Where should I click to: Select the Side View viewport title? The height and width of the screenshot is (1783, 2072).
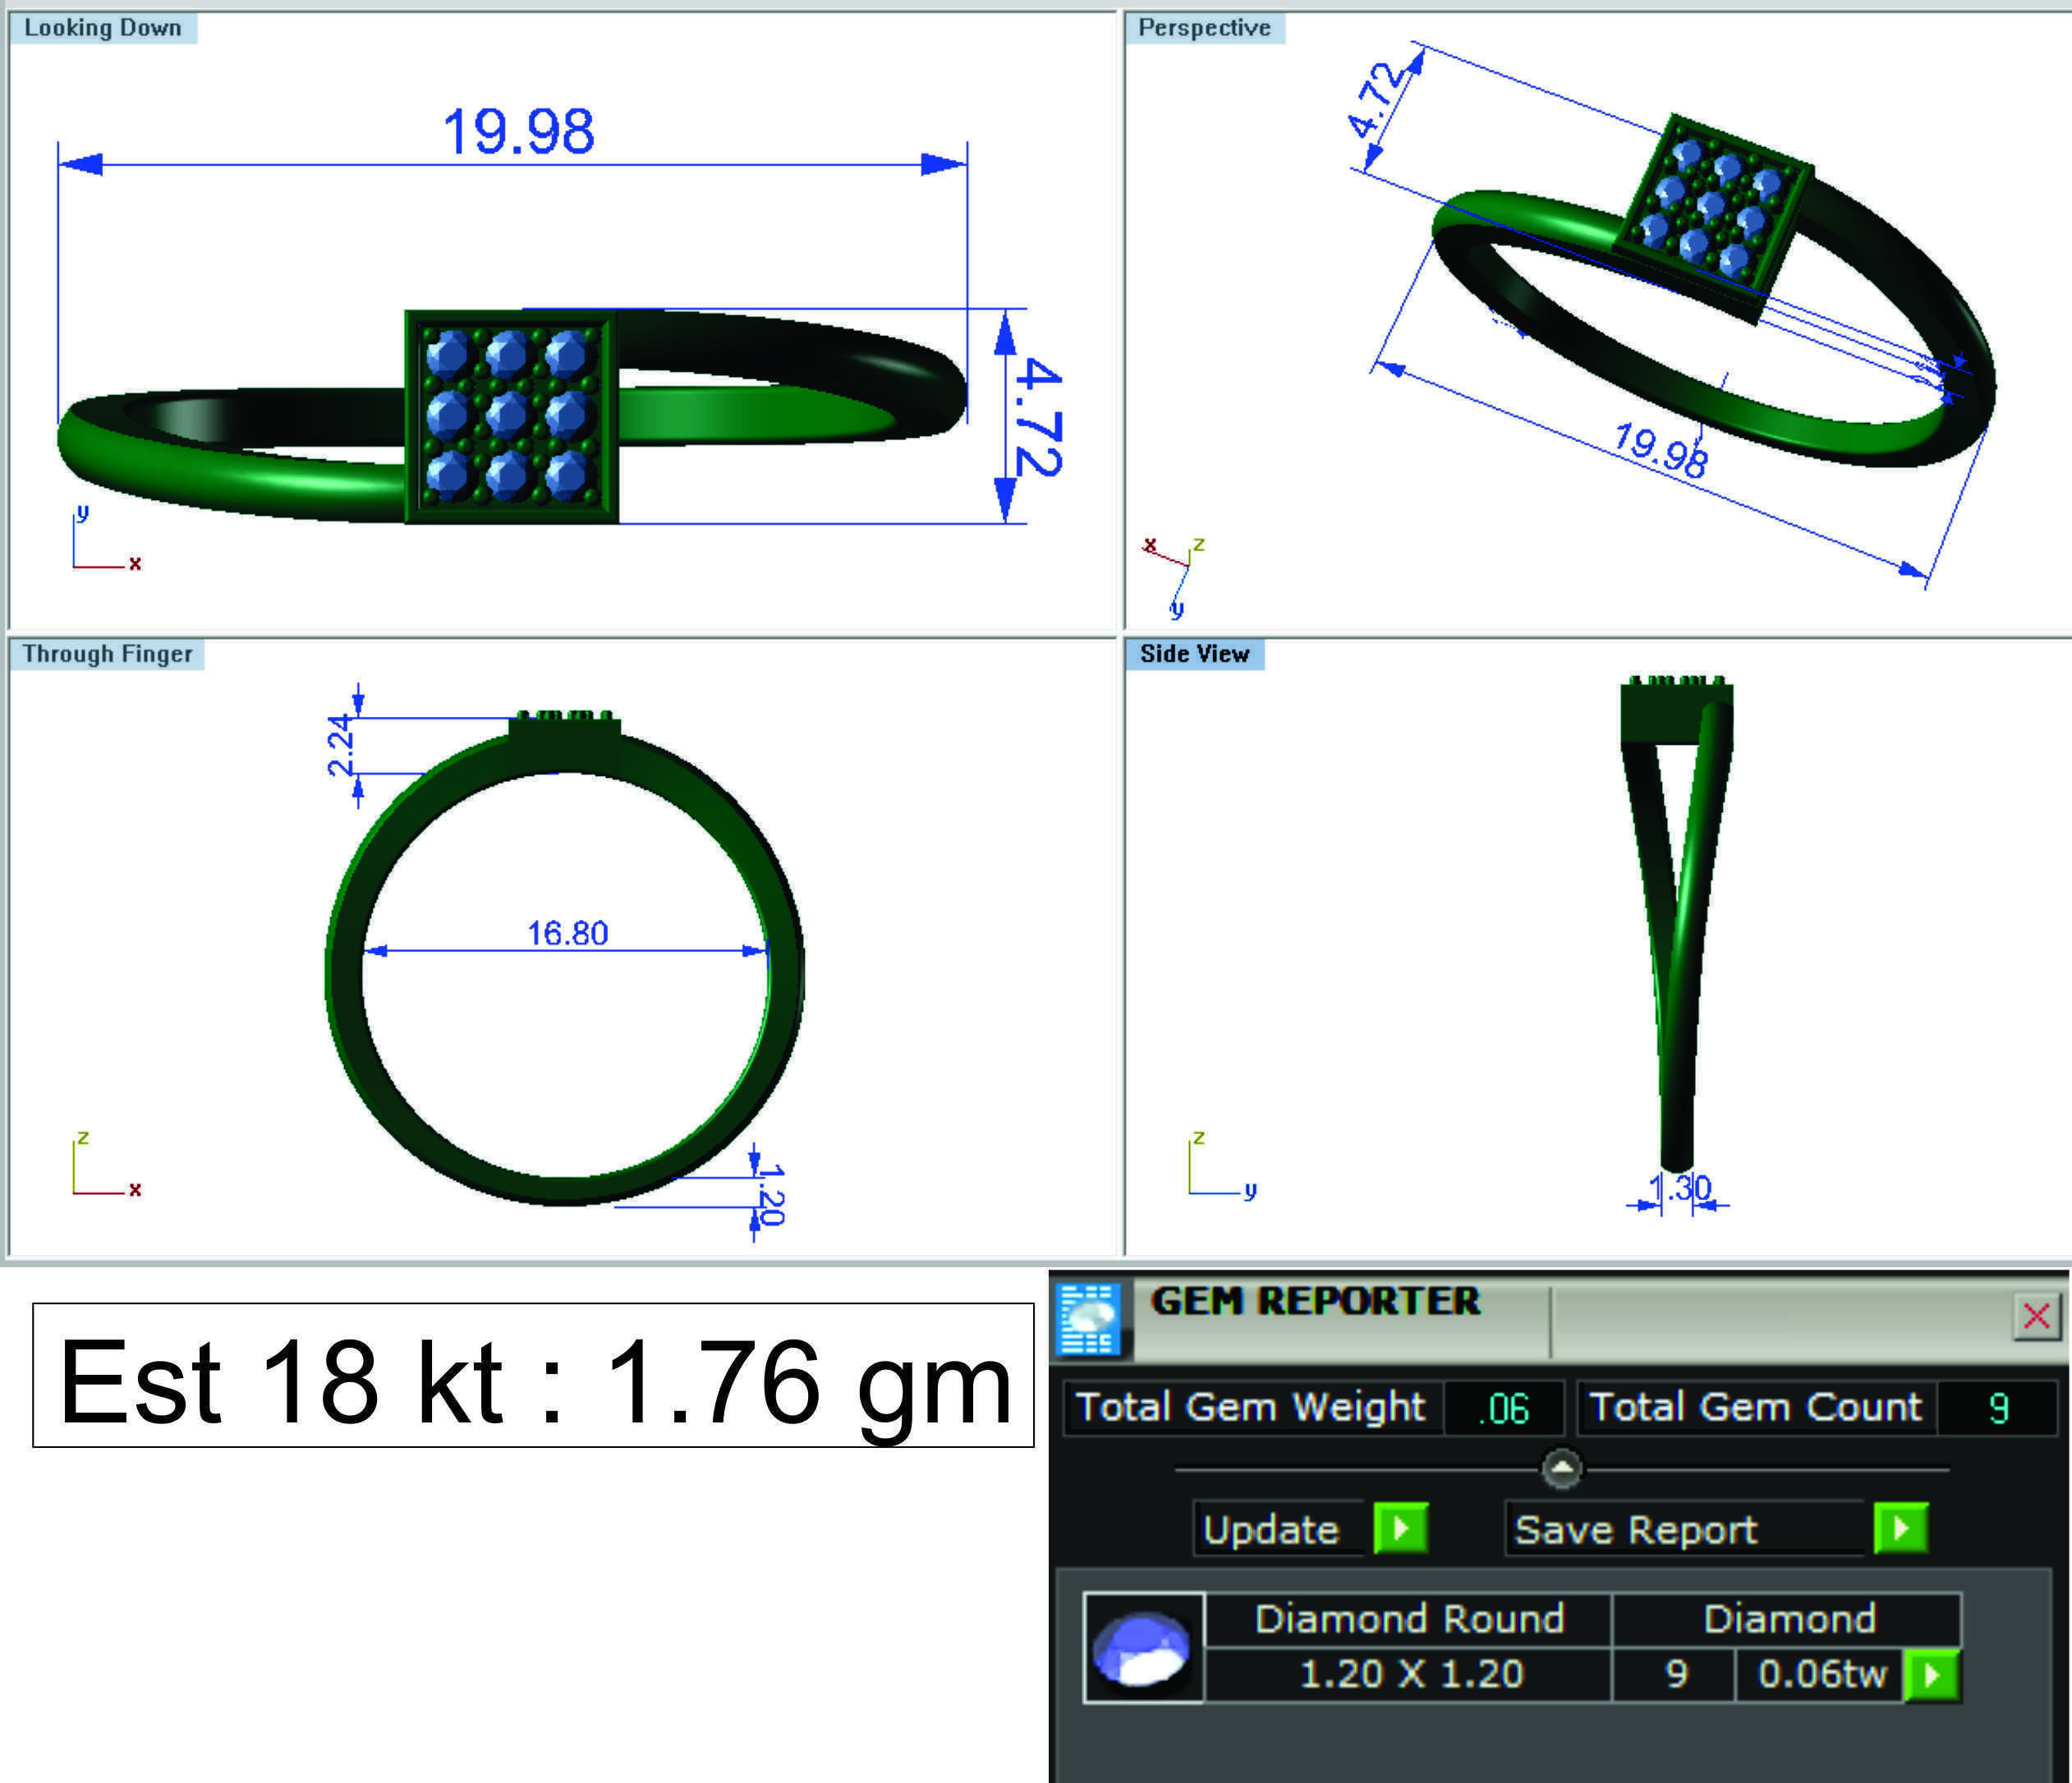pos(1194,654)
